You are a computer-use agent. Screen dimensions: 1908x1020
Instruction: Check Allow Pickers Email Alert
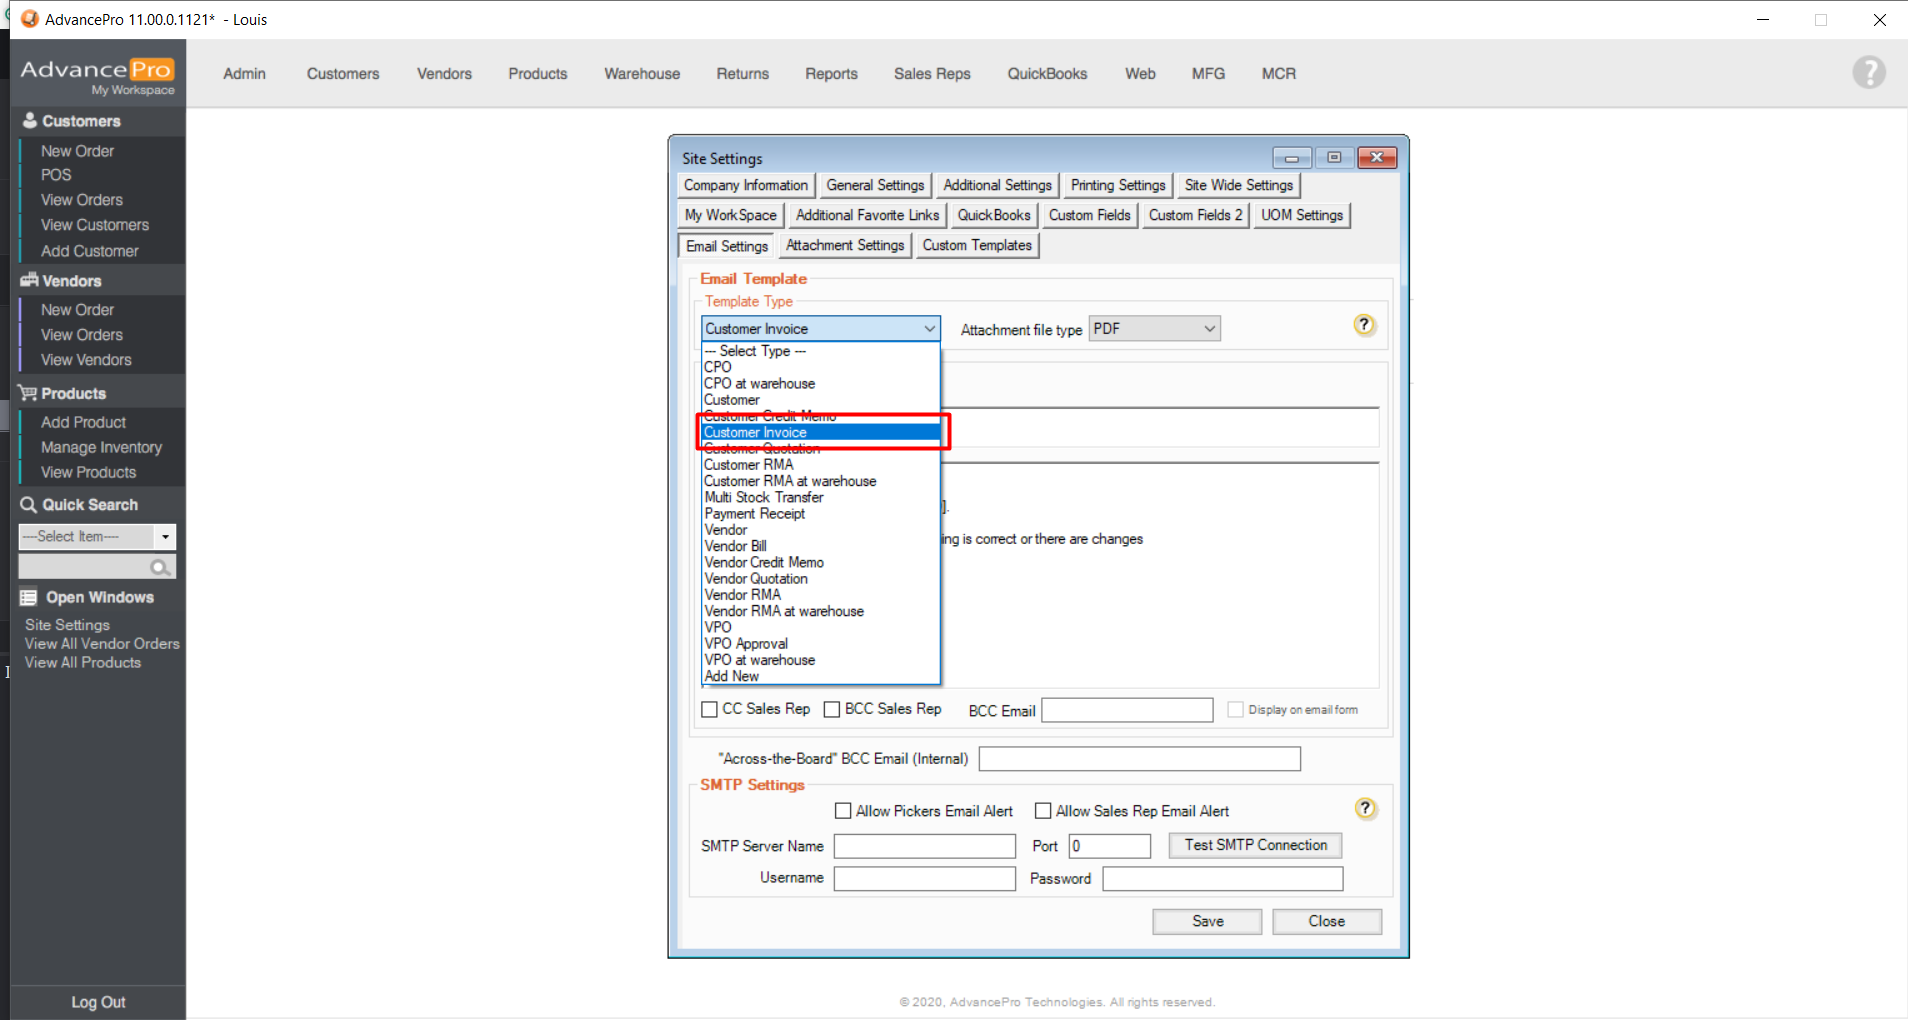pos(843,811)
